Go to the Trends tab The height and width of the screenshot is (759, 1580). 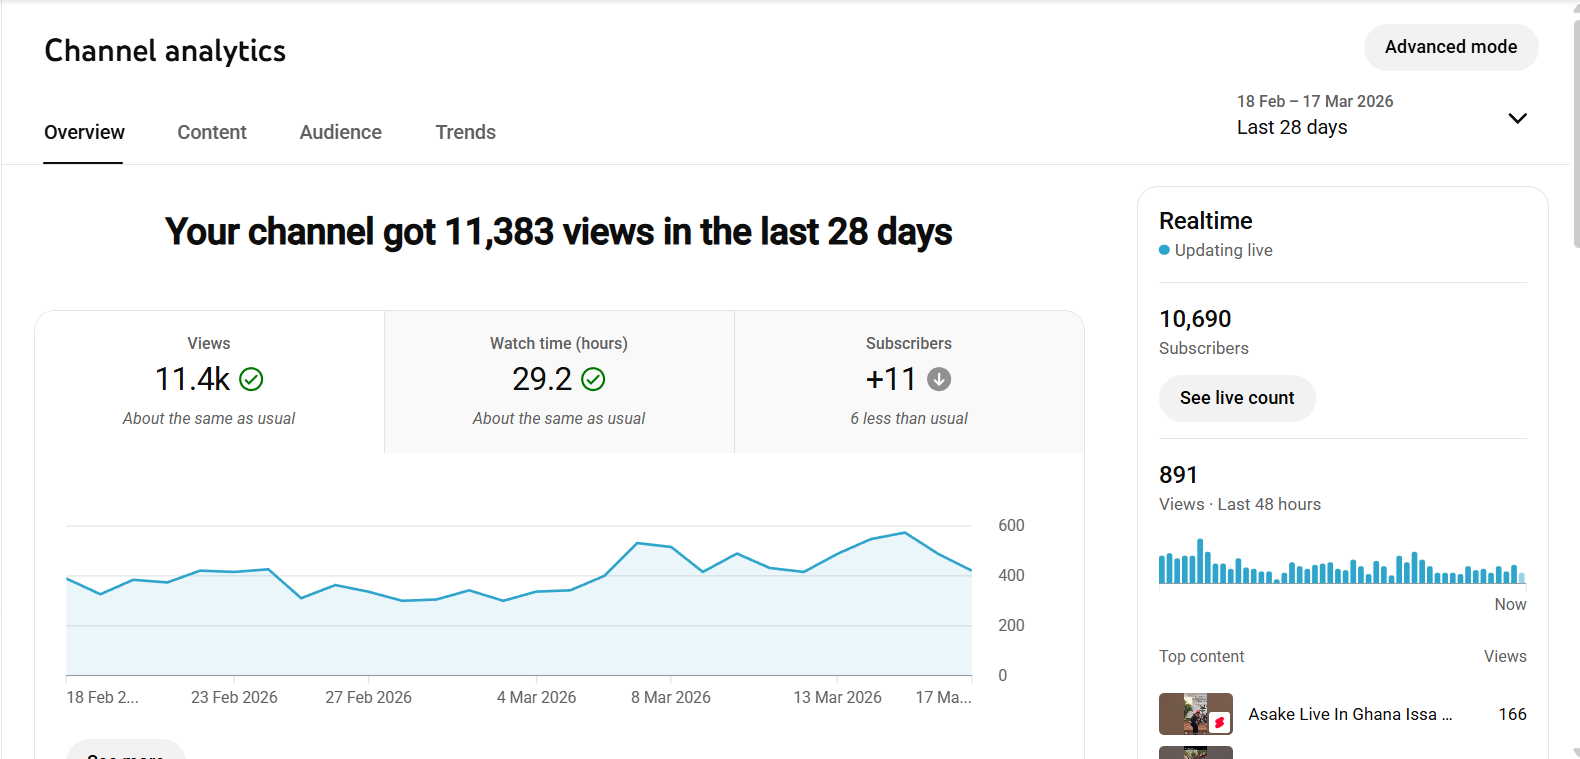(x=465, y=132)
